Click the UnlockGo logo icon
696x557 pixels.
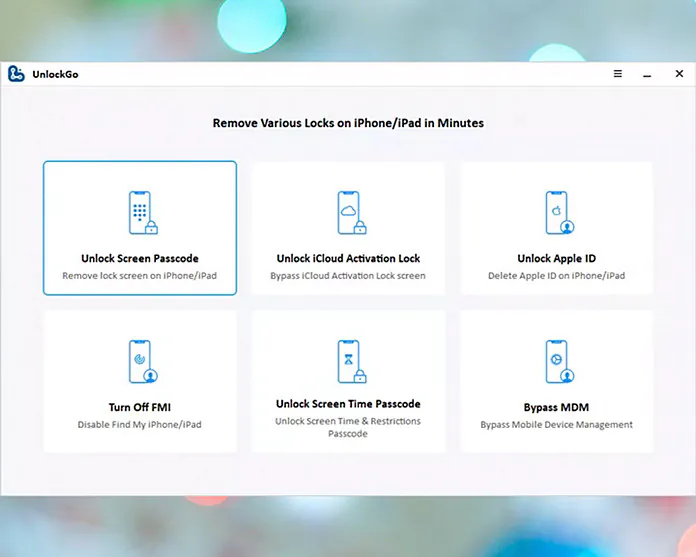(16, 74)
